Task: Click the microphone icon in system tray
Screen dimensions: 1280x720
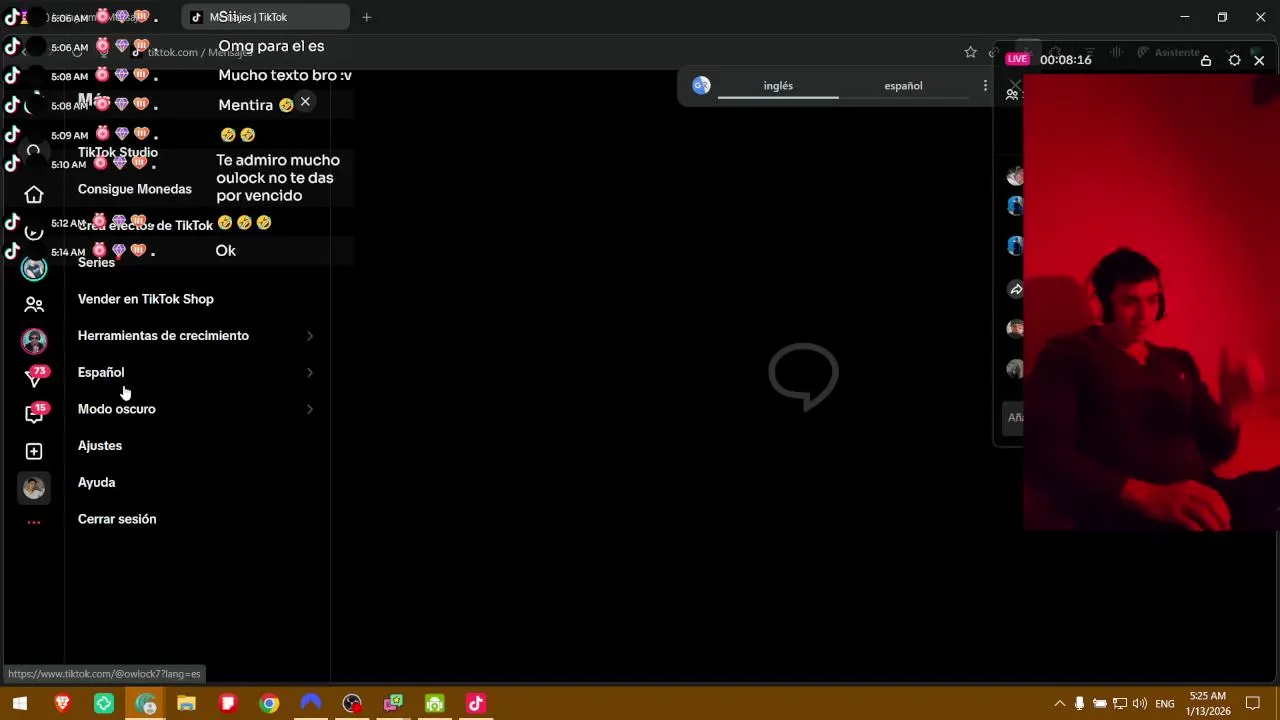Action: tap(1079, 704)
